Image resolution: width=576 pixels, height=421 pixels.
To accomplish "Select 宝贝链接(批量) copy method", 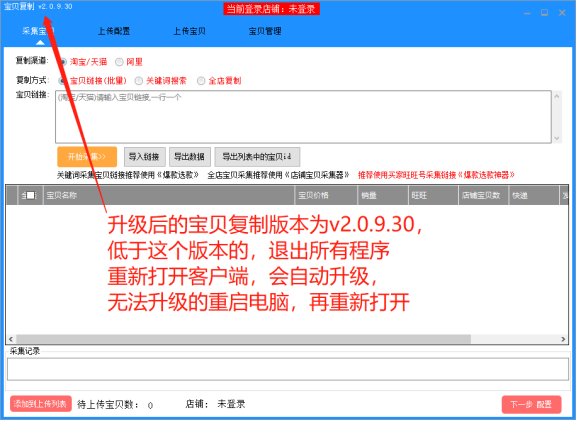I will [x=63, y=80].
